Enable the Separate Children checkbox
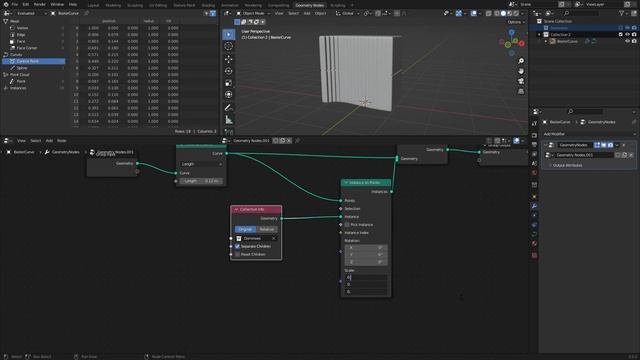The height and width of the screenshot is (360, 640). (238, 246)
